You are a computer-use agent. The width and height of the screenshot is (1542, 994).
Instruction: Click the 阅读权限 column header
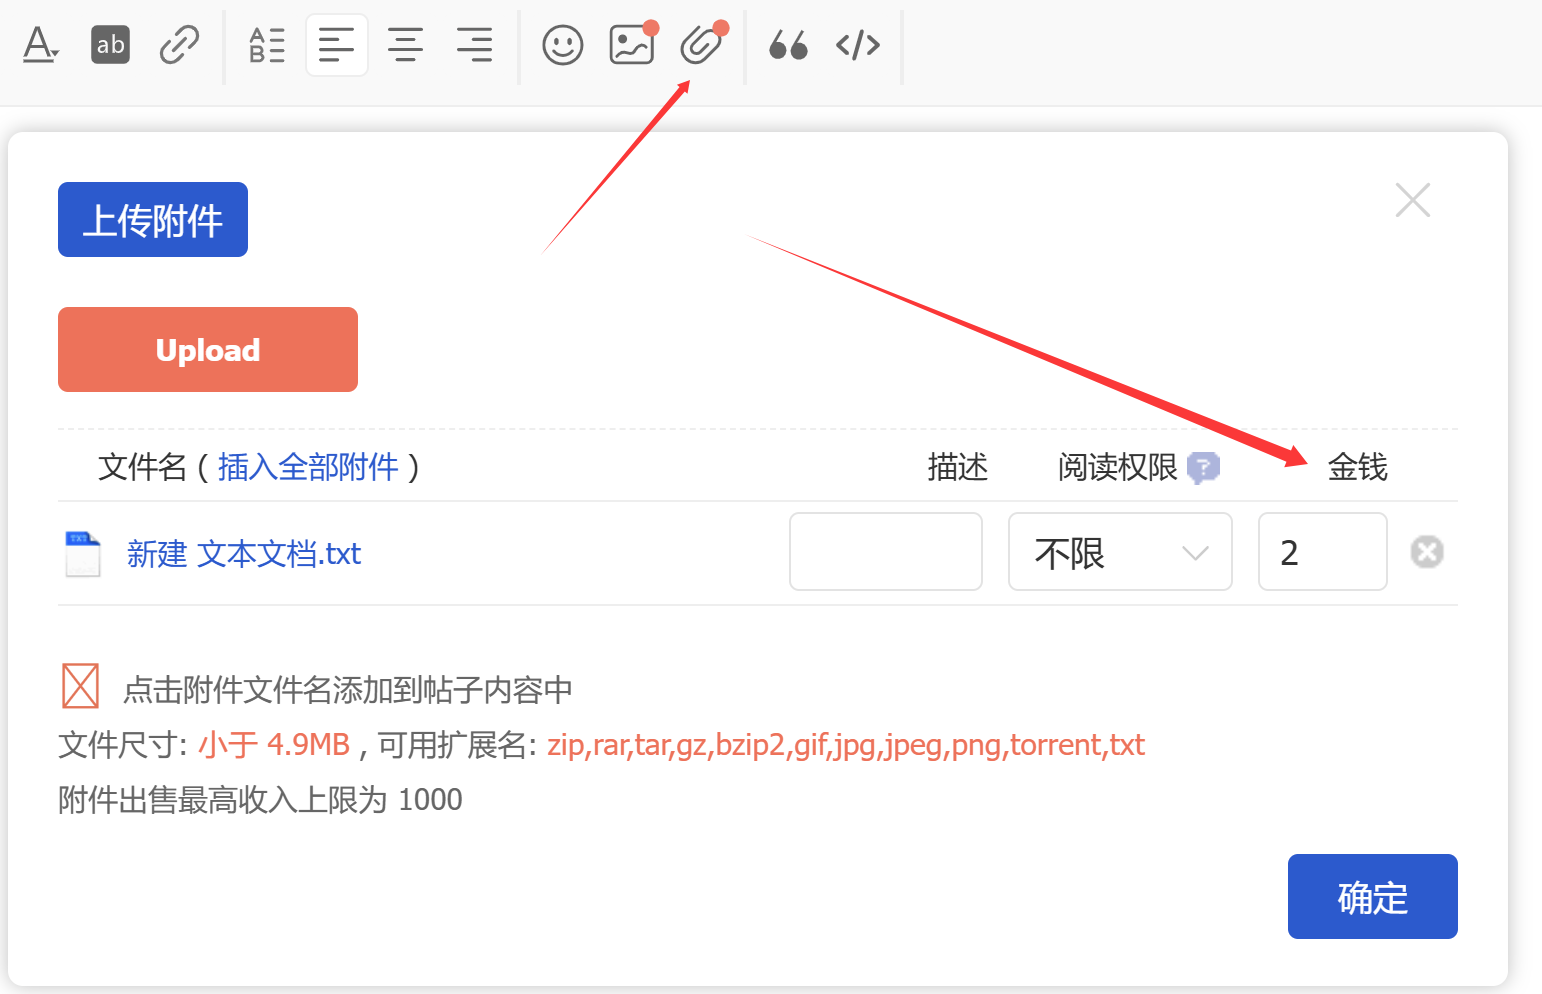tap(1118, 467)
